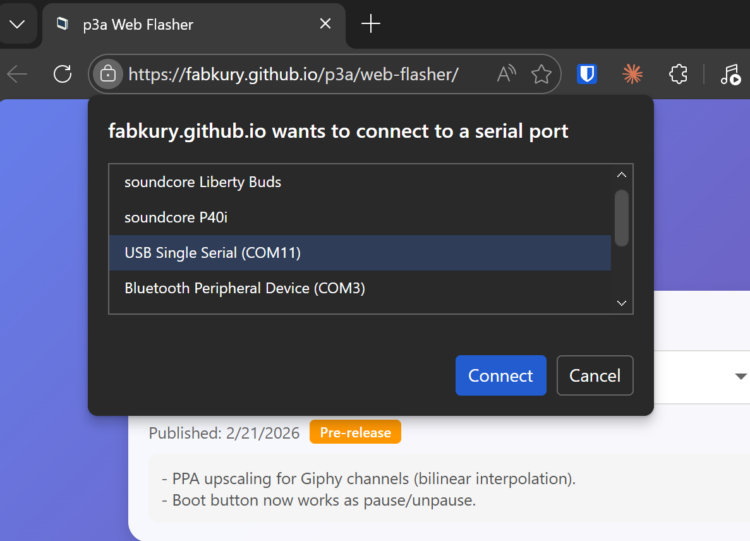Click the media control music icon
The height and width of the screenshot is (541, 750).
(730, 74)
